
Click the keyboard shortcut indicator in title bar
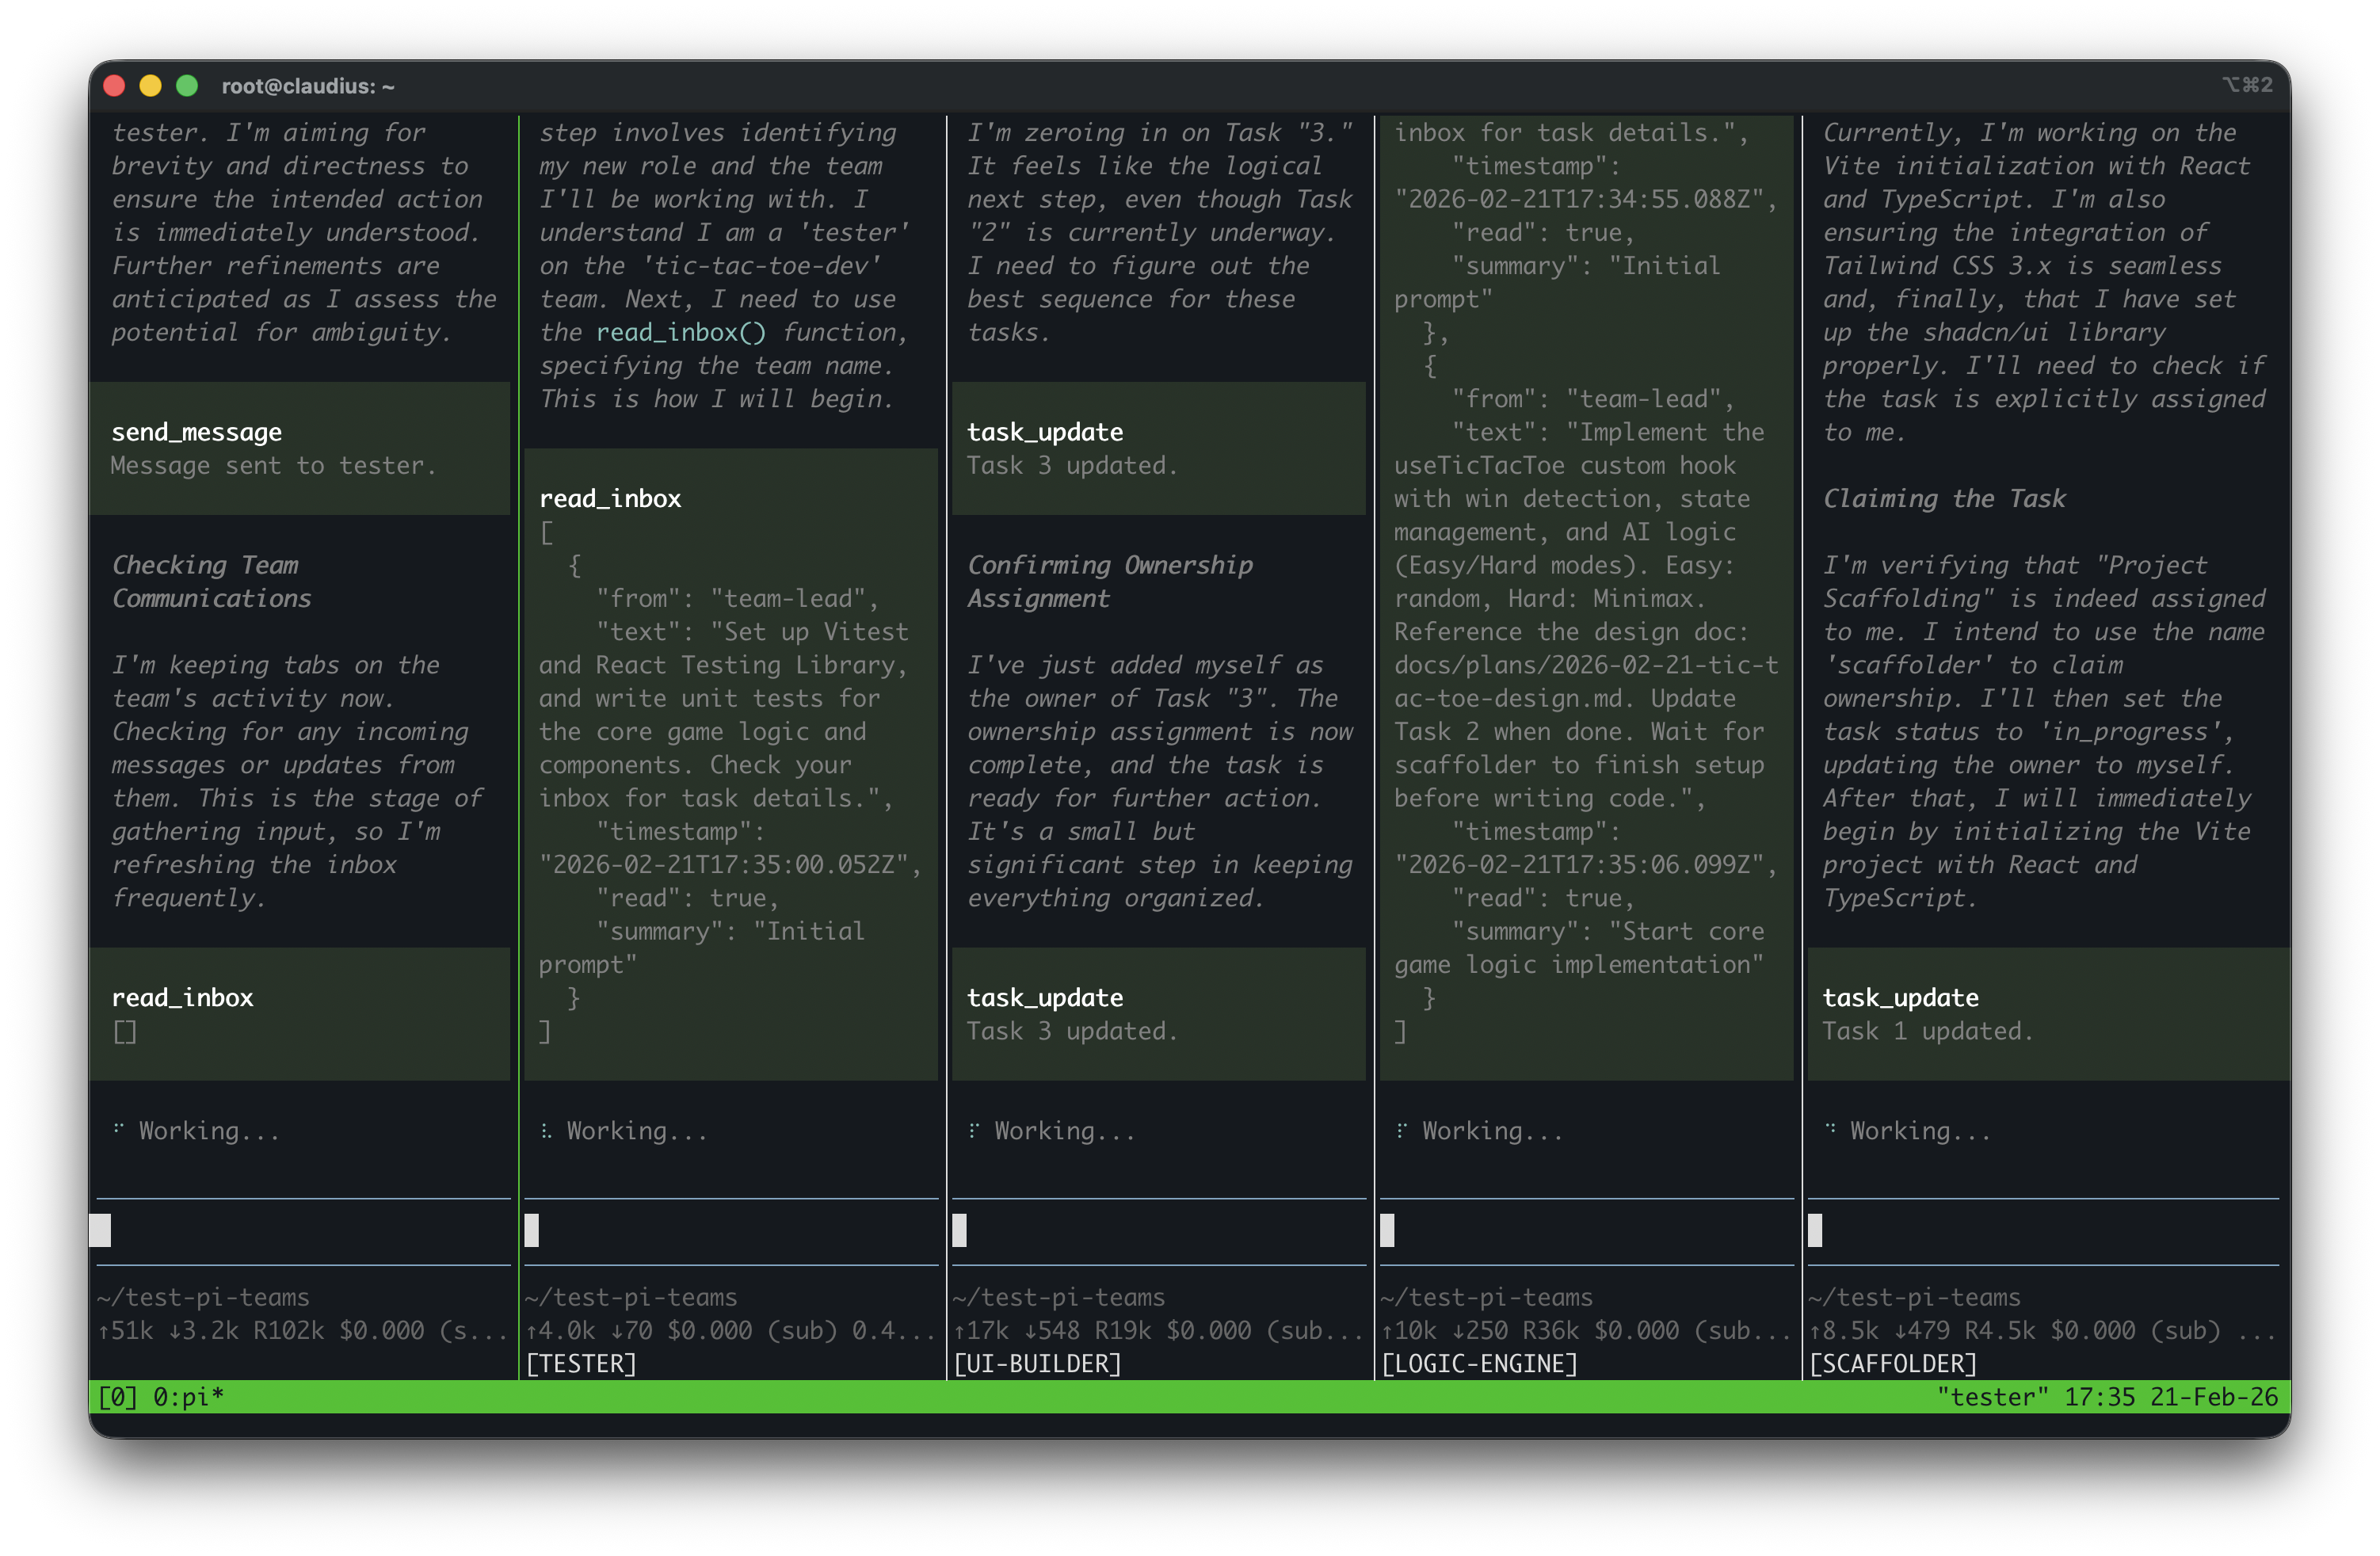pyautogui.click(x=2247, y=85)
